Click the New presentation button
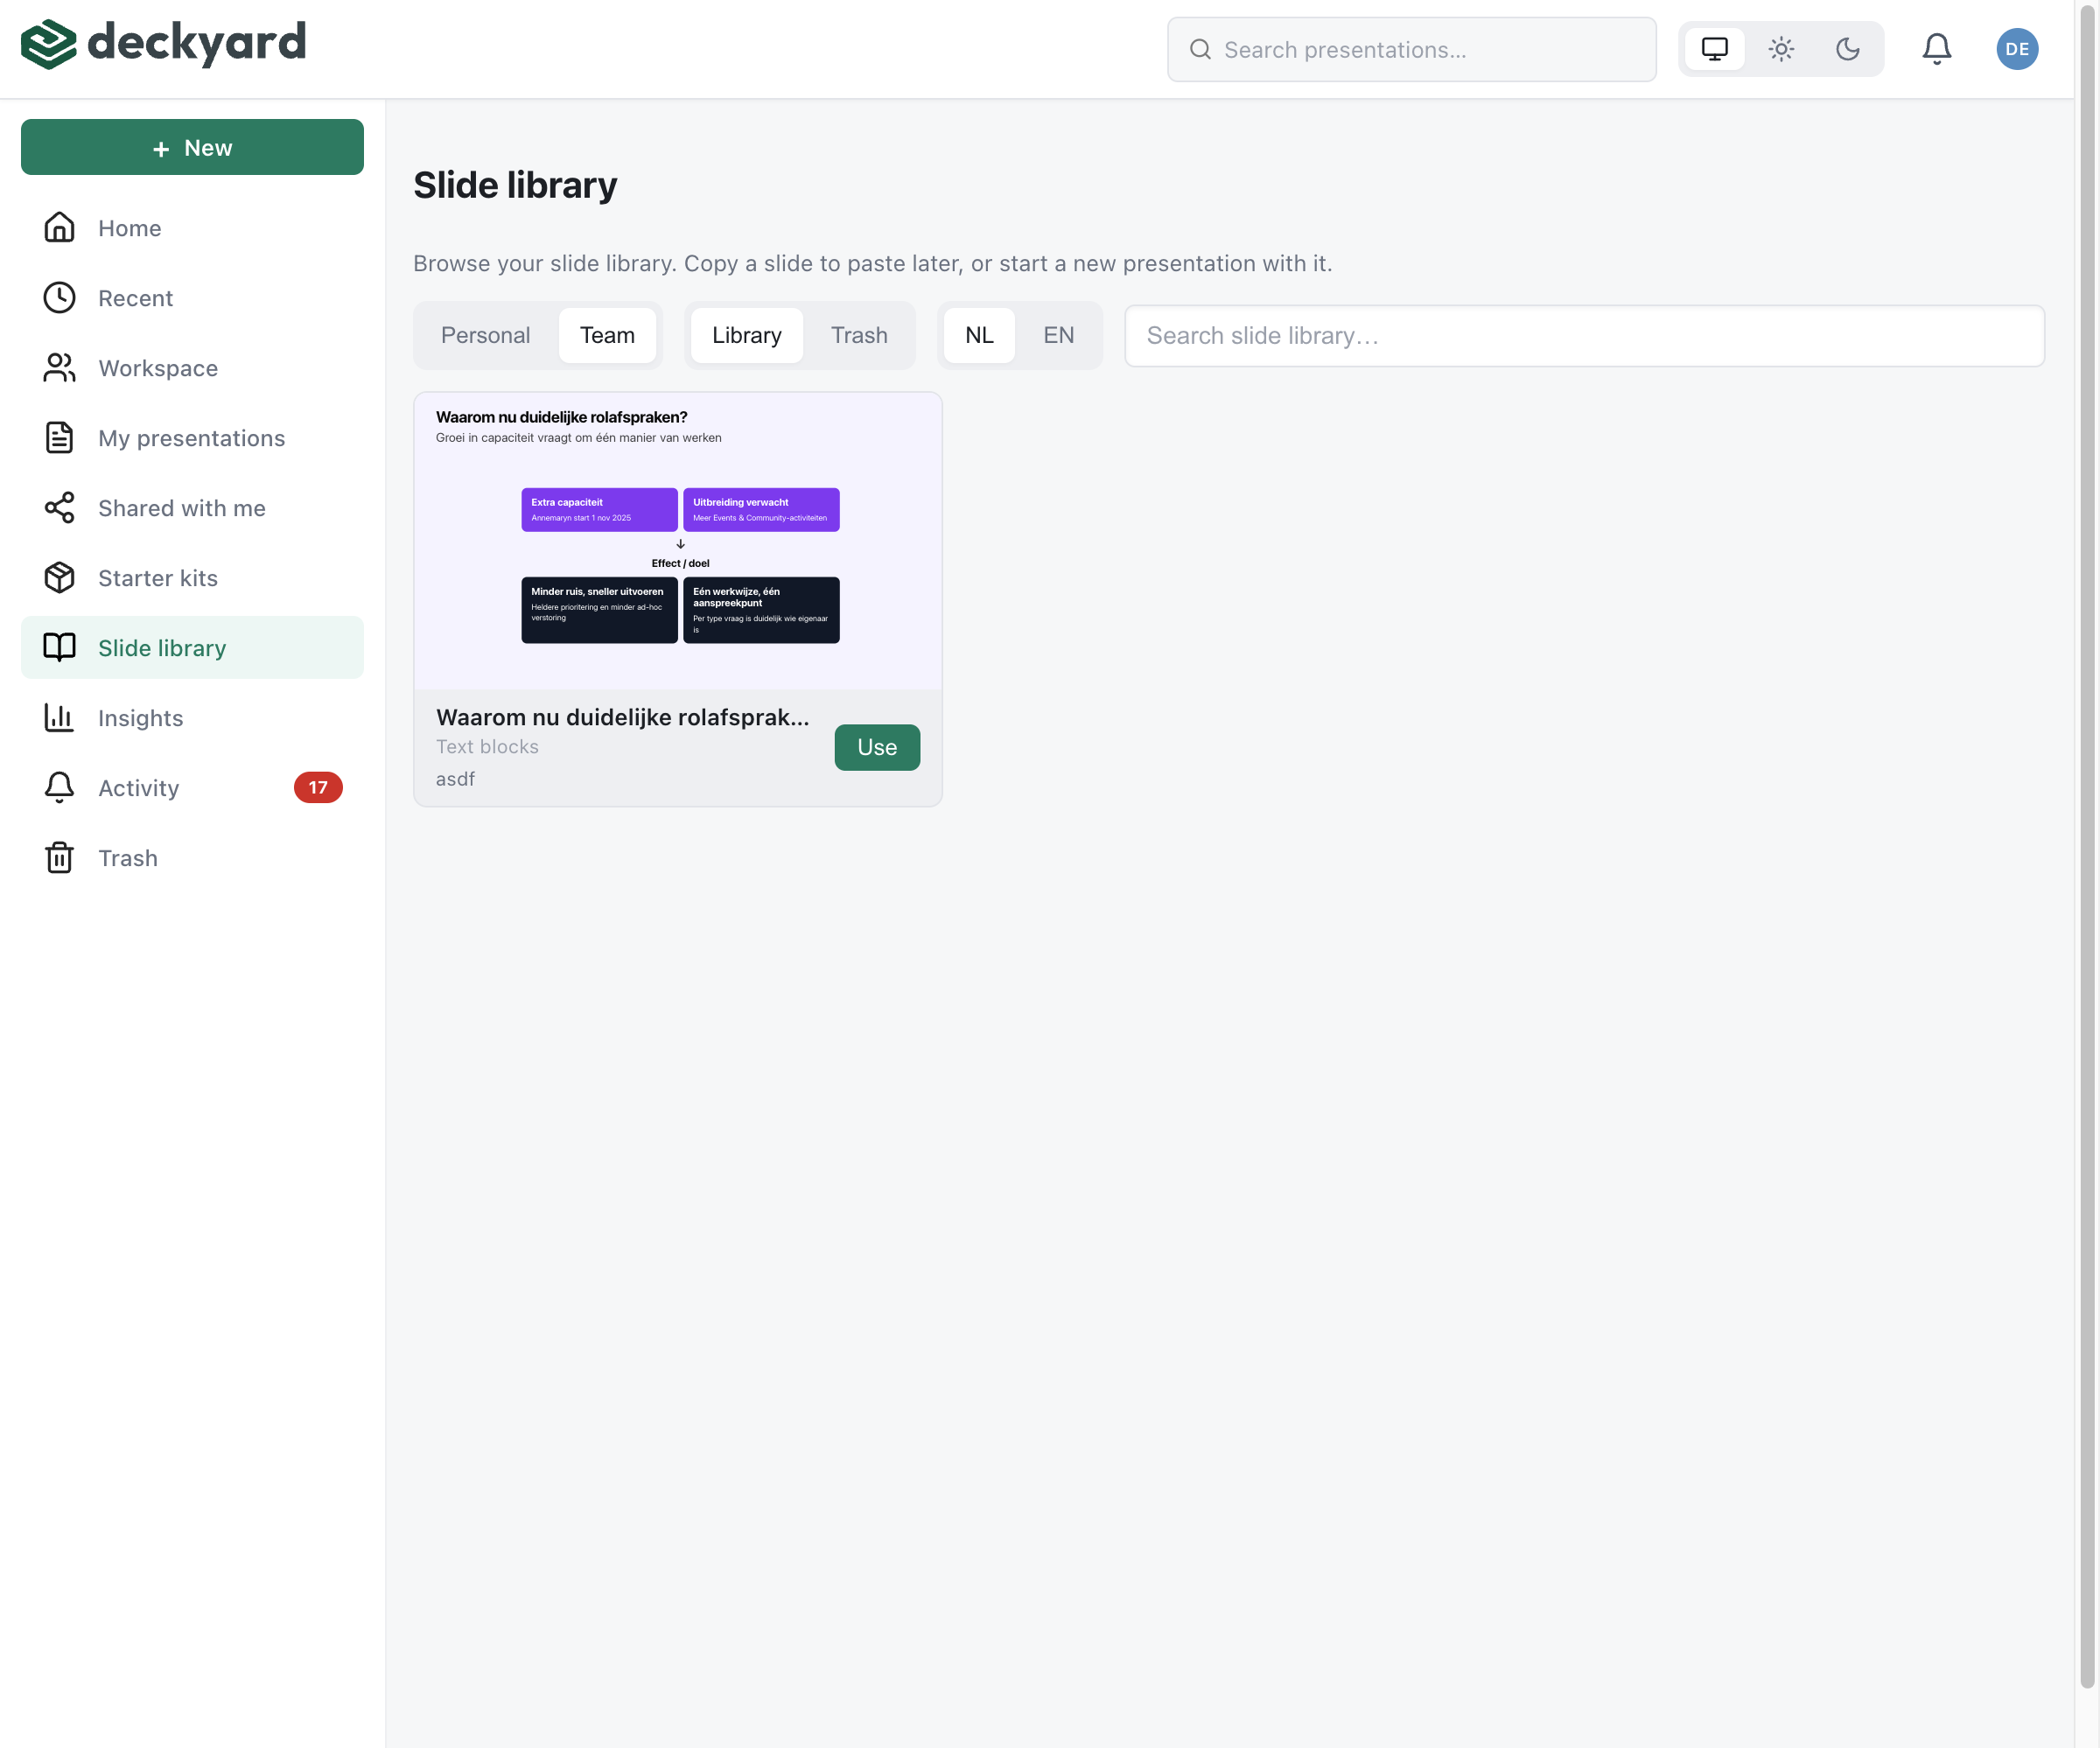This screenshot has width=2100, height=1748. [192, 147]
